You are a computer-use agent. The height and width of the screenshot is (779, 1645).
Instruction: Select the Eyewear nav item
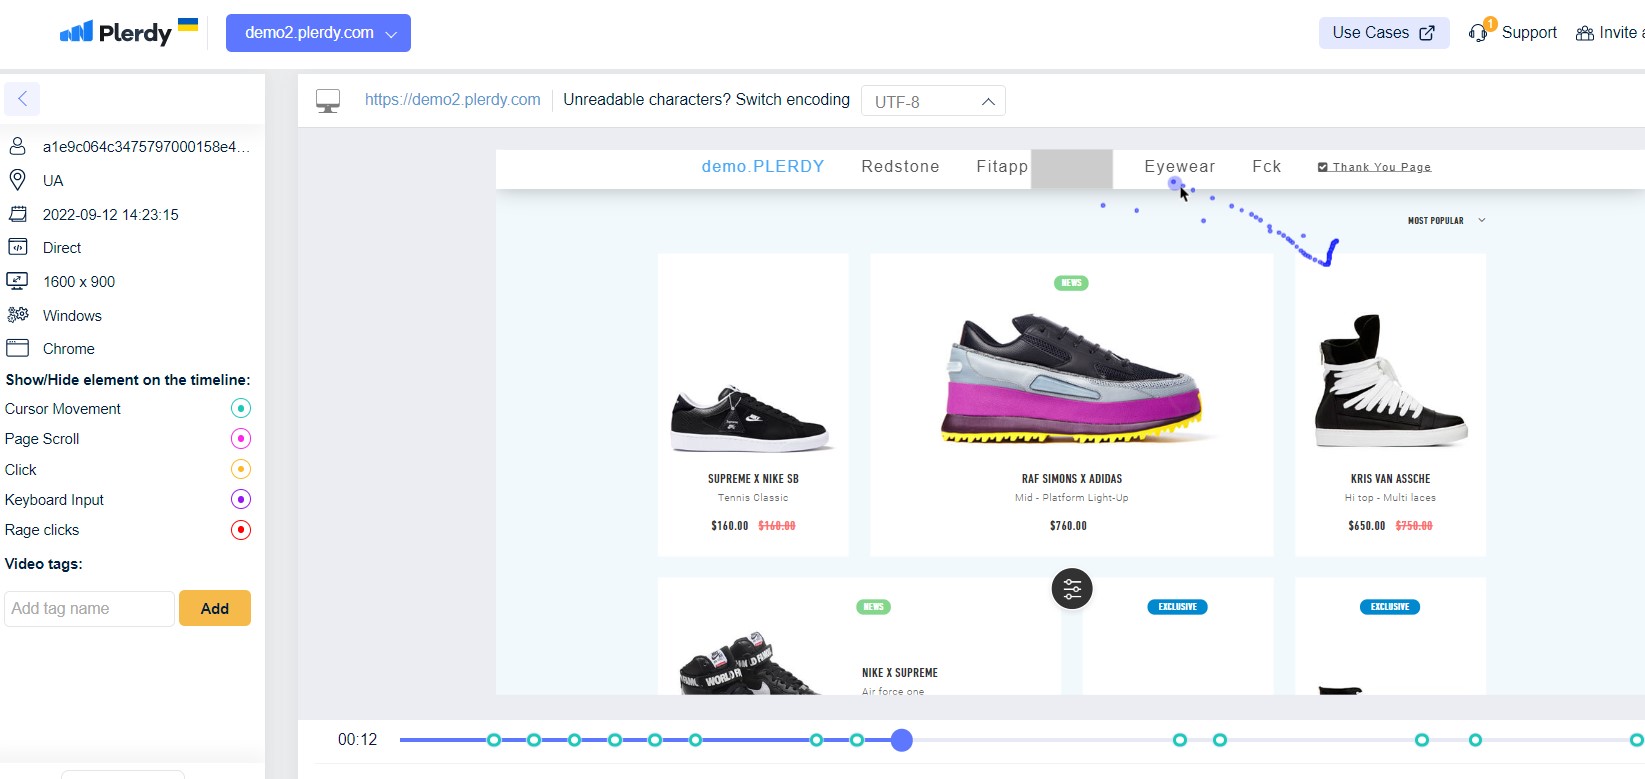point(1180,167)
